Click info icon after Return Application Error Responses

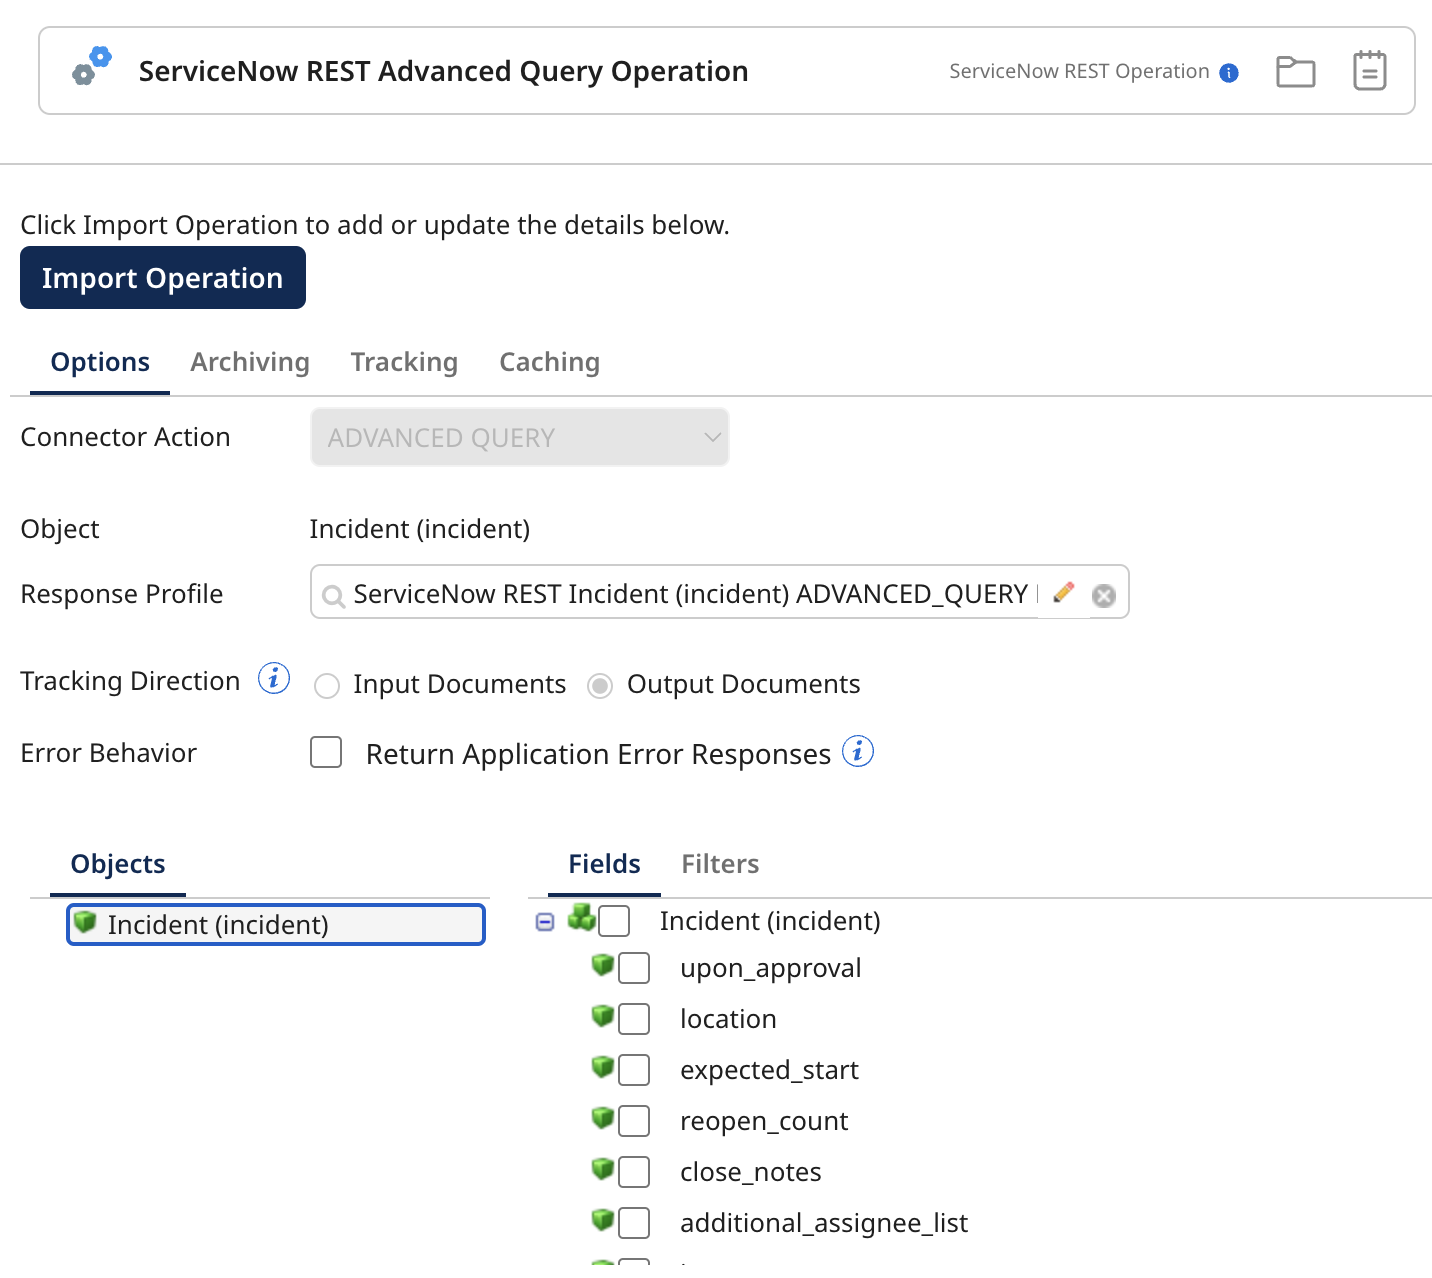(x=858, y=751)
